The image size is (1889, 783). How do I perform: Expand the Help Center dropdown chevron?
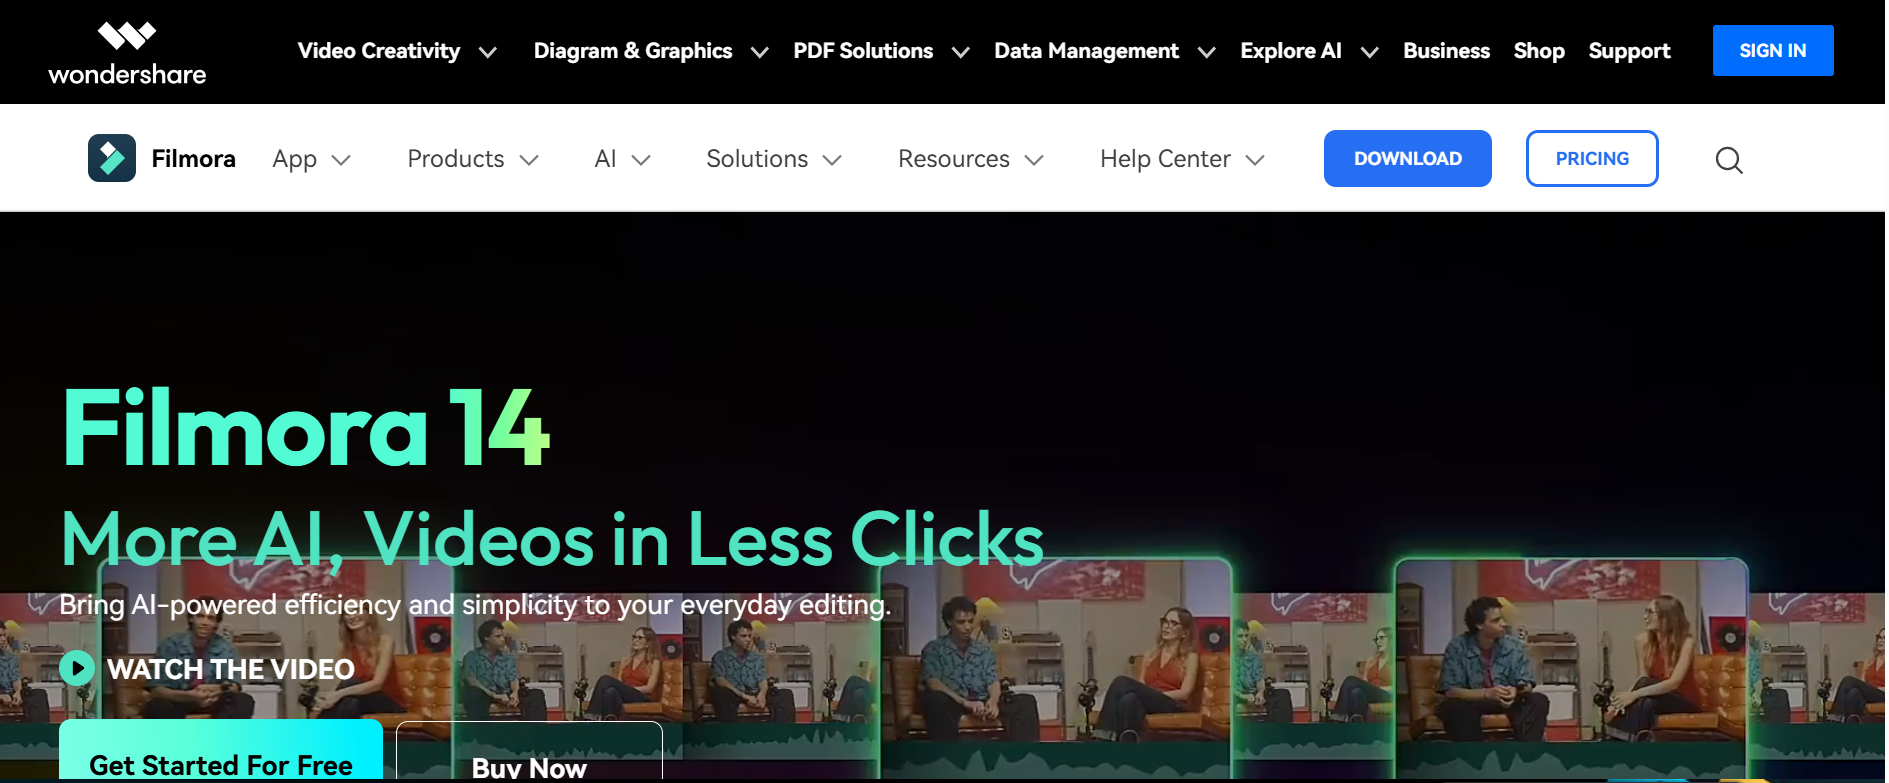[1256, 160]
